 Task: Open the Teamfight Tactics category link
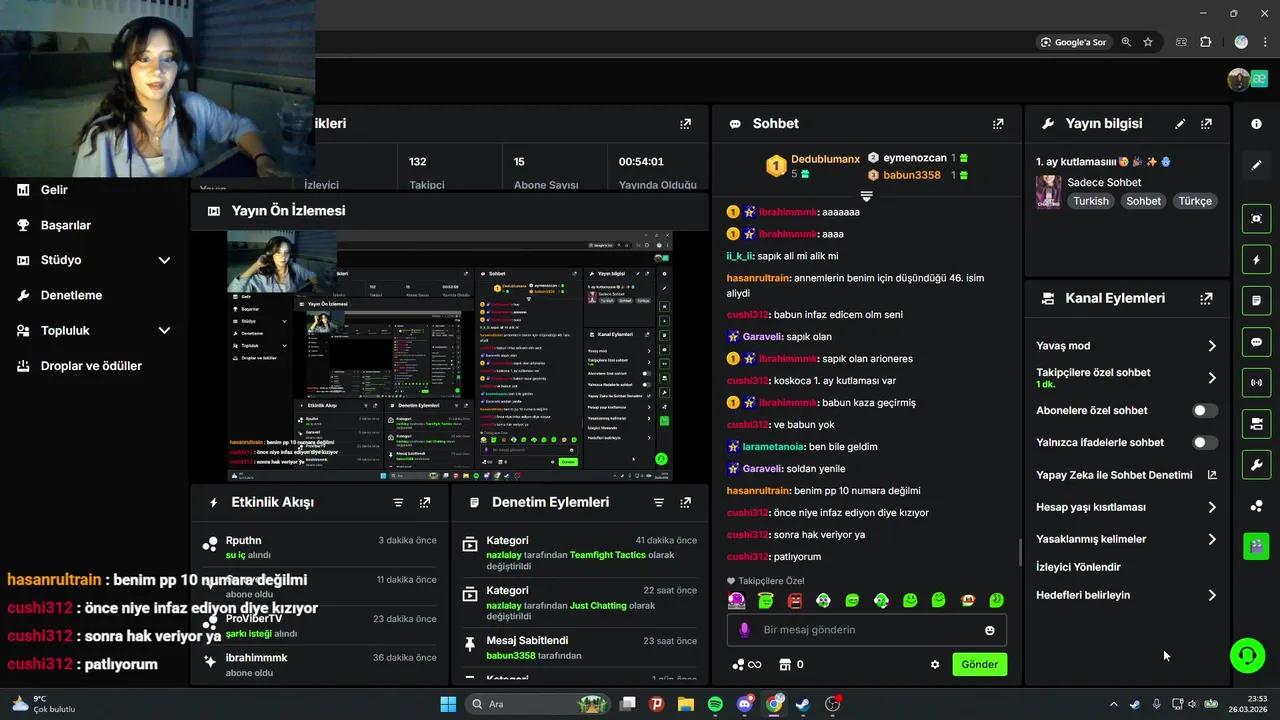coord(608,555)
